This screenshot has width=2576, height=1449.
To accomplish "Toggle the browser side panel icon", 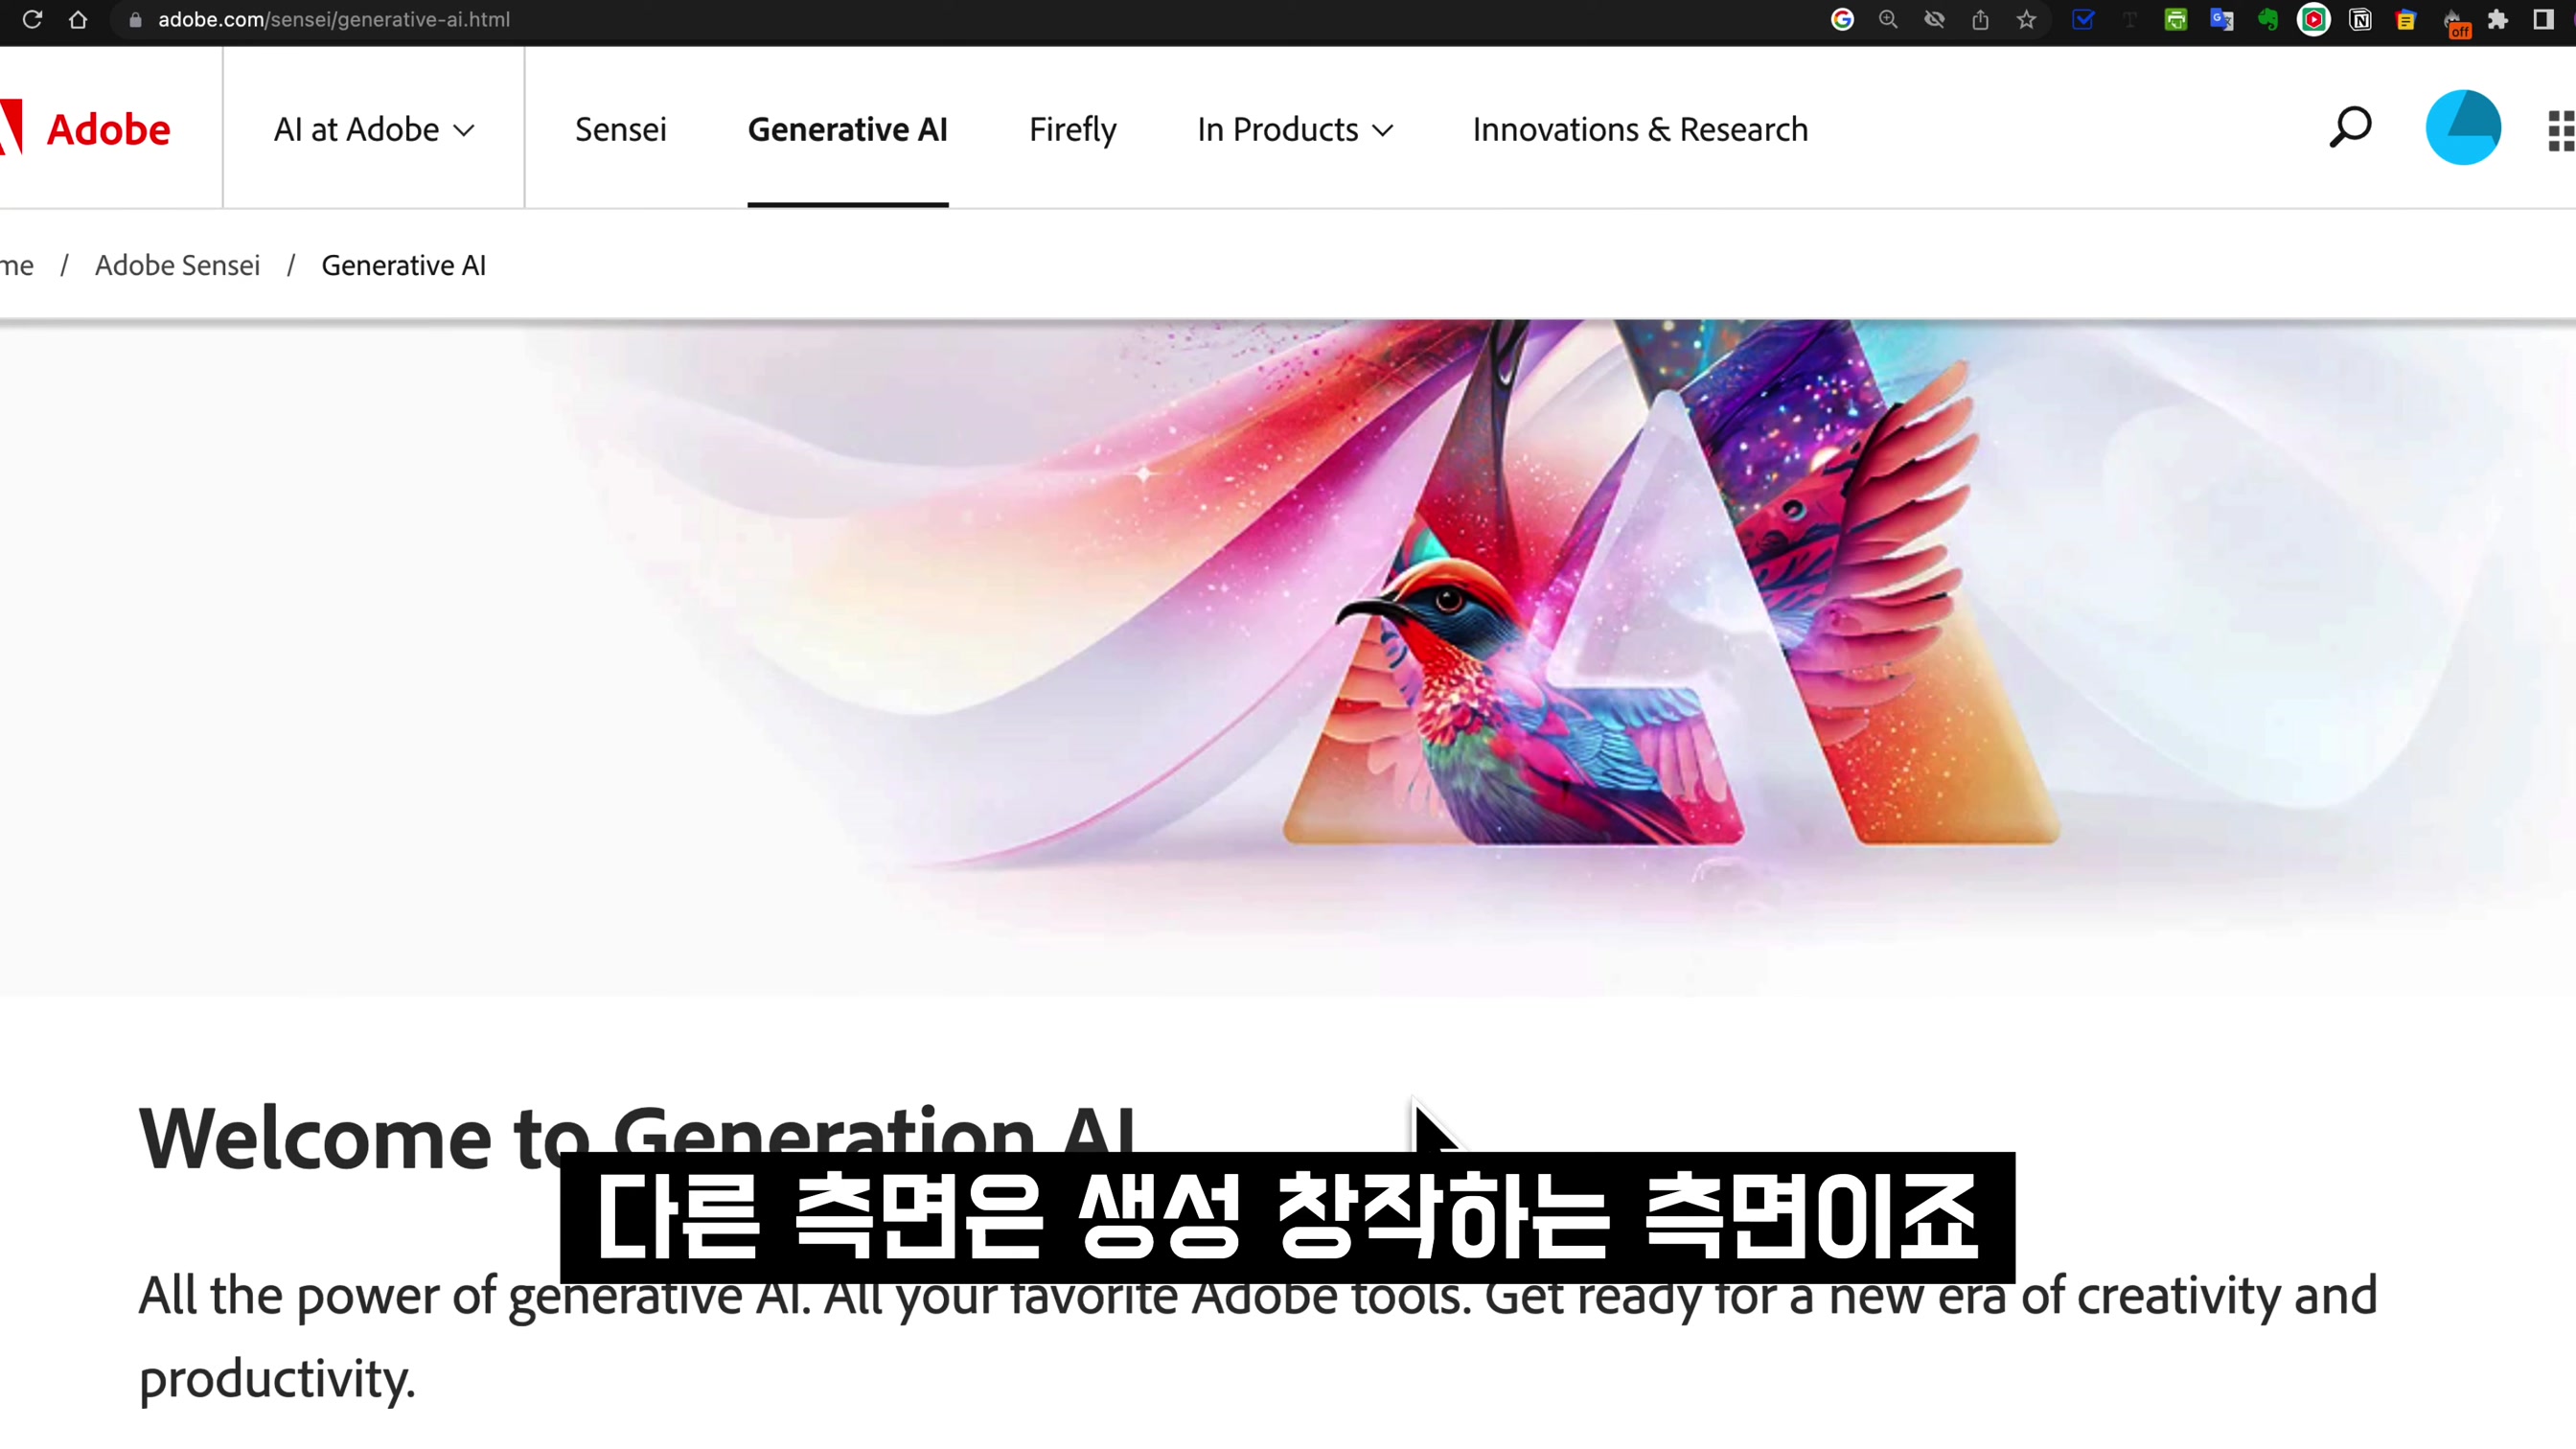I will pyautogui.click(x=2544, y=19).
